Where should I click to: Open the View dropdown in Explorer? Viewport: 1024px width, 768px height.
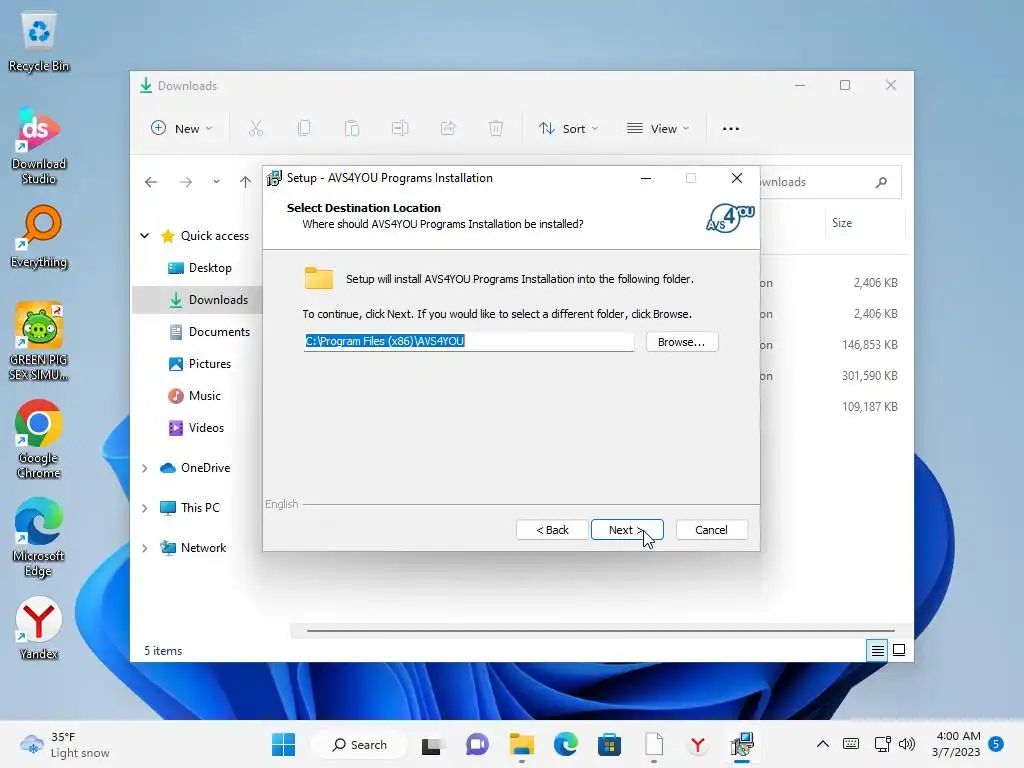coord(658,129)
